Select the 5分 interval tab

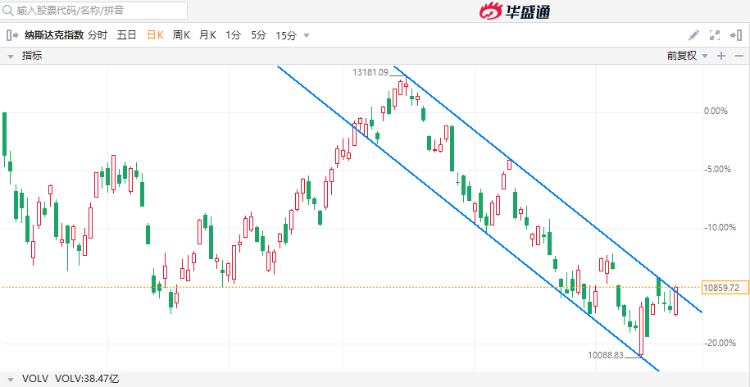point(258,35)
